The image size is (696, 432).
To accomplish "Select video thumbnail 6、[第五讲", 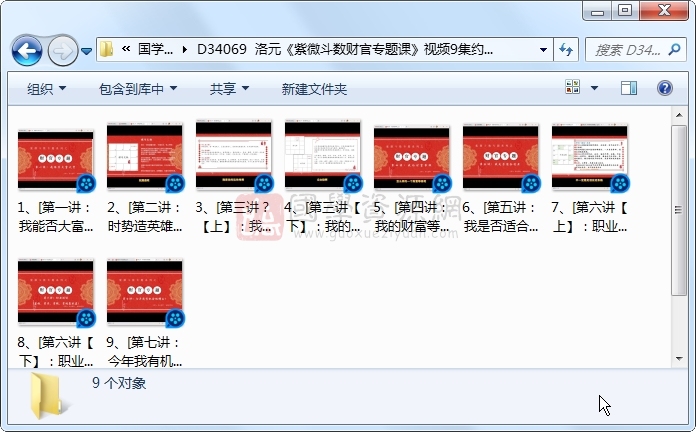I will [501, 157].
